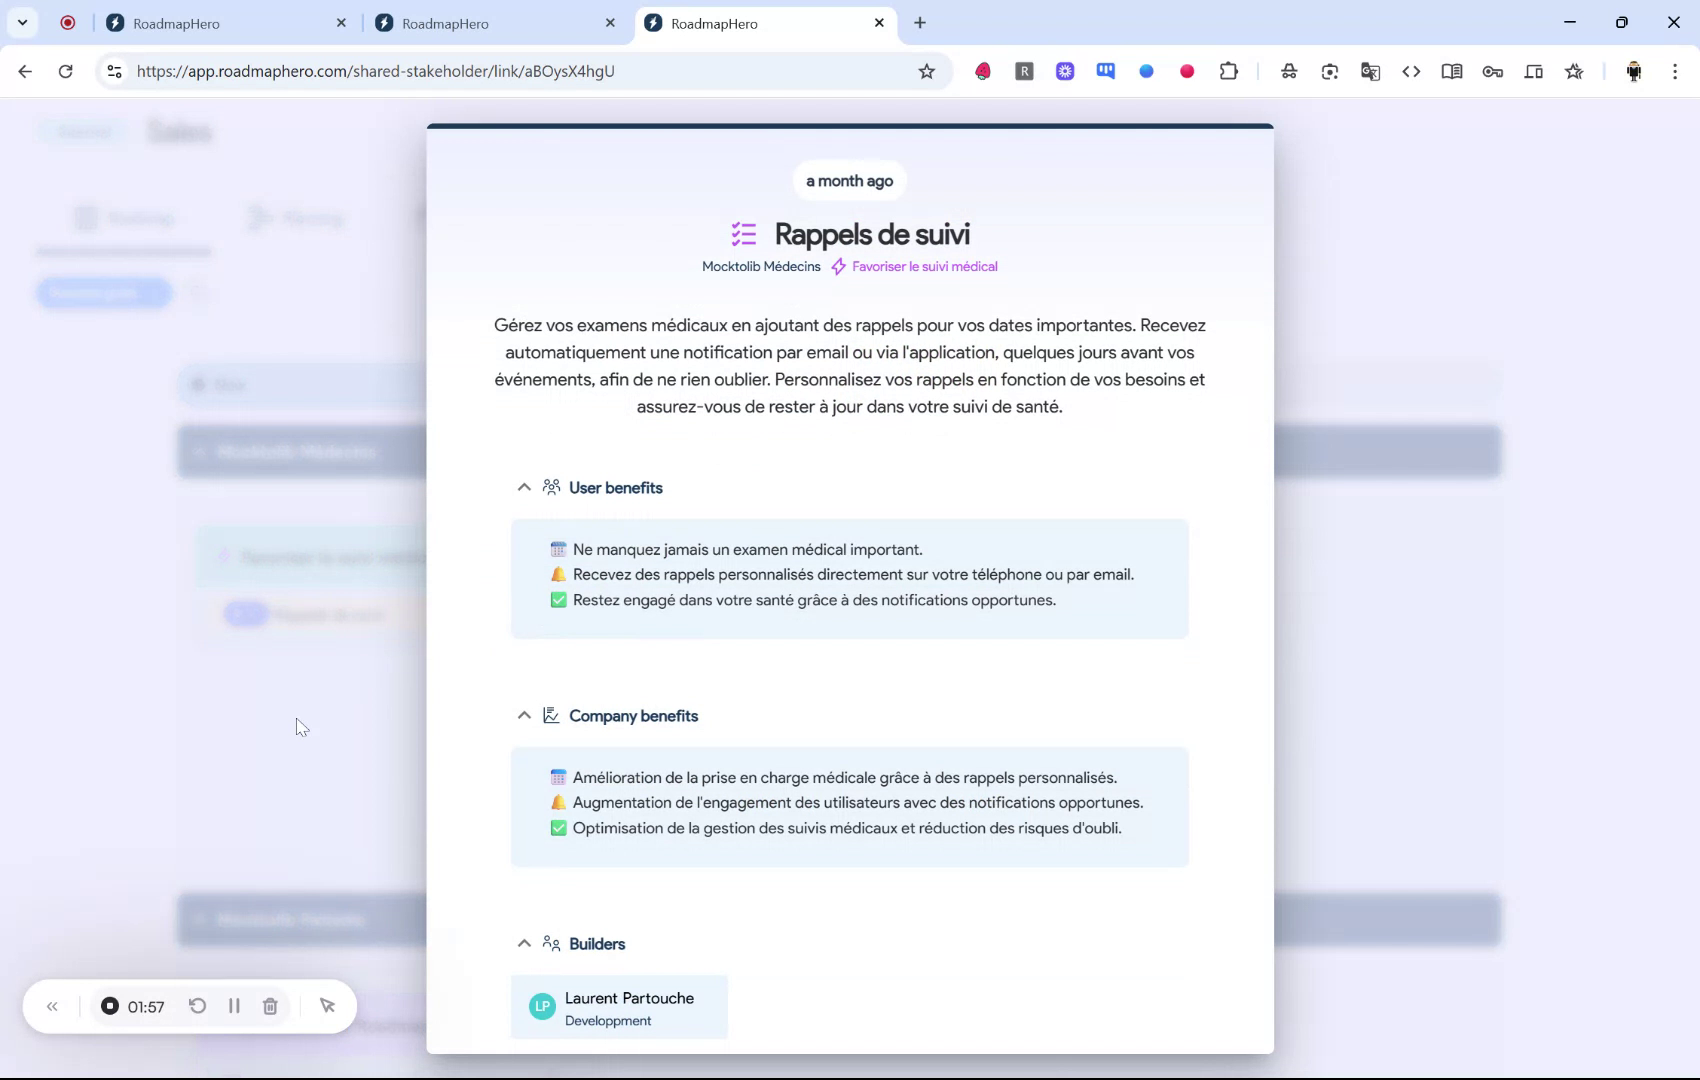Collapse the Company benefits section
This screenshot has width=1700, height=1080.
click(523, 715)
